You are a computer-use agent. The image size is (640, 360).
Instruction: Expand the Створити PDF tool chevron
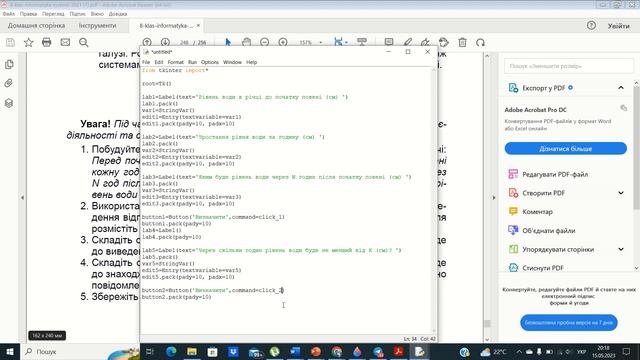621,193
